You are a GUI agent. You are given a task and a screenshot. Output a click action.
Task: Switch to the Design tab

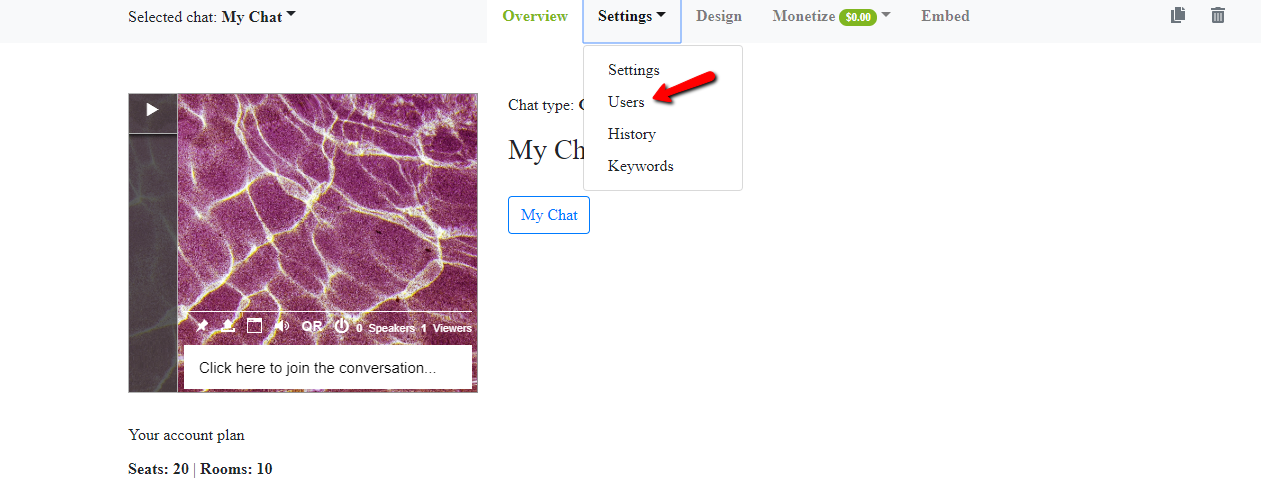719,16
